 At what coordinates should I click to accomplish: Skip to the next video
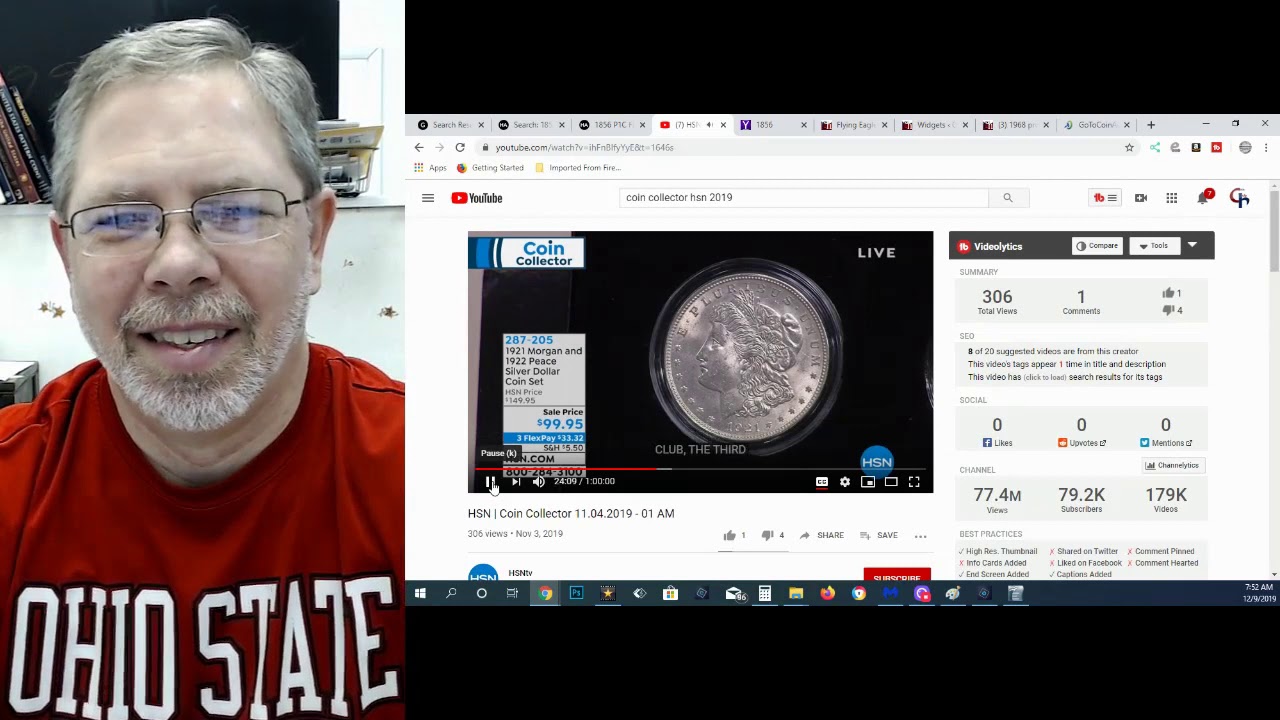click(x=516, y=482)
